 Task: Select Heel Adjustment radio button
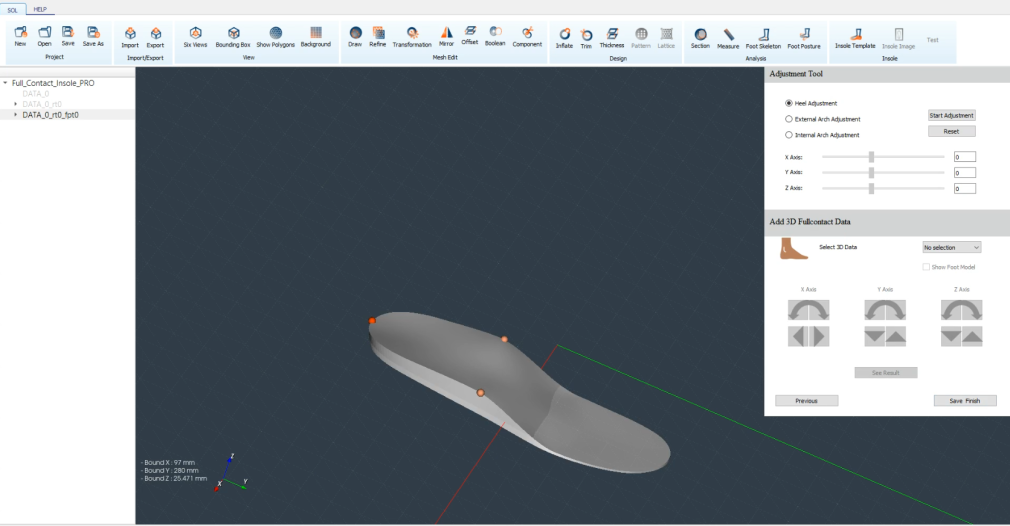tap(789, 103)
